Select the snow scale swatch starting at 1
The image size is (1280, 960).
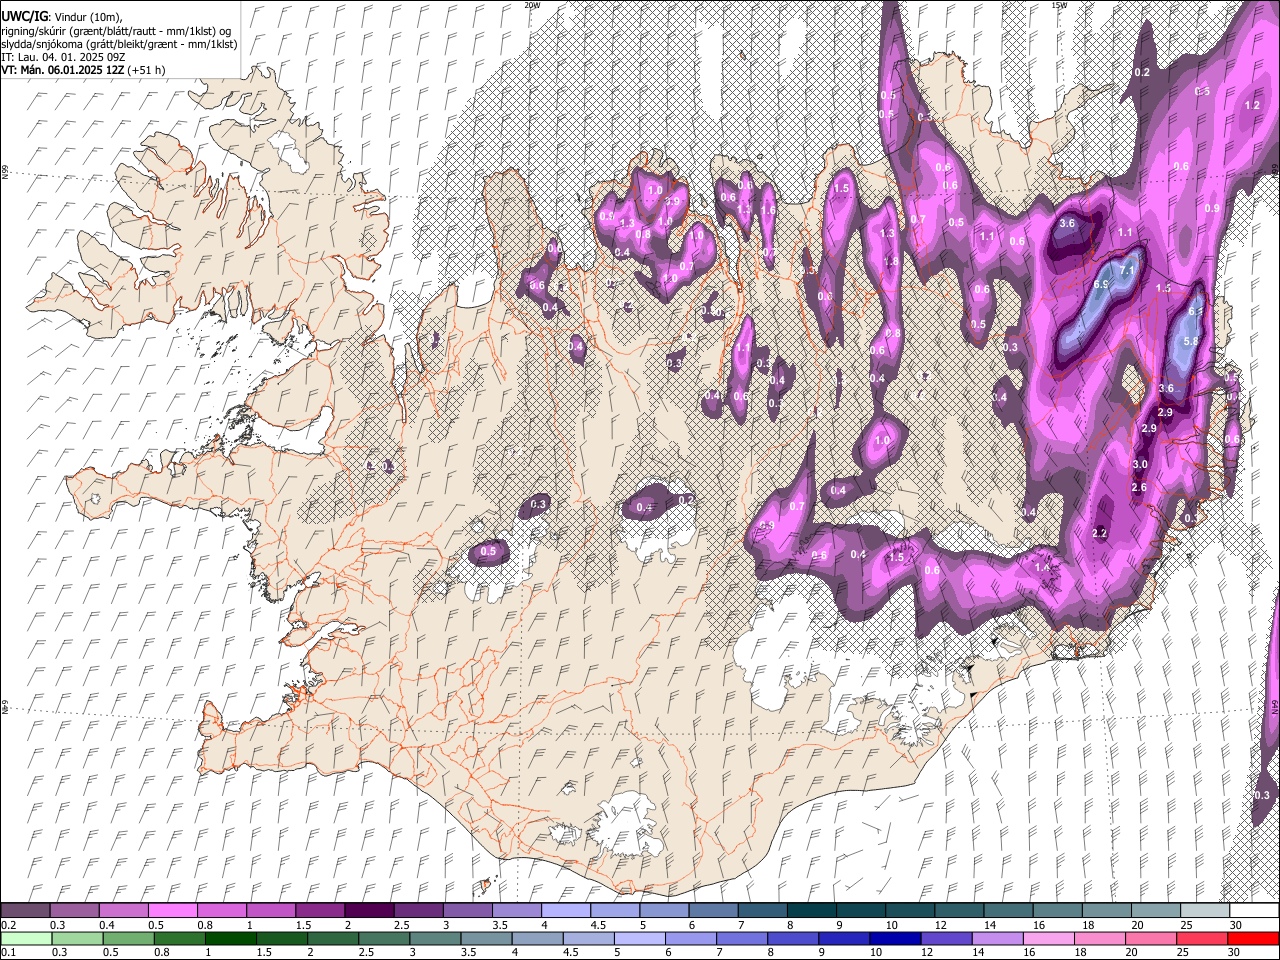pos(270,911)
